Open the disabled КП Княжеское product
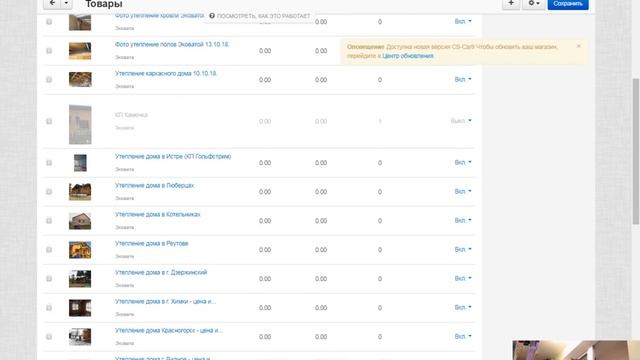The image size is (640, 360). pyautogui.click(x=131, y=115)
